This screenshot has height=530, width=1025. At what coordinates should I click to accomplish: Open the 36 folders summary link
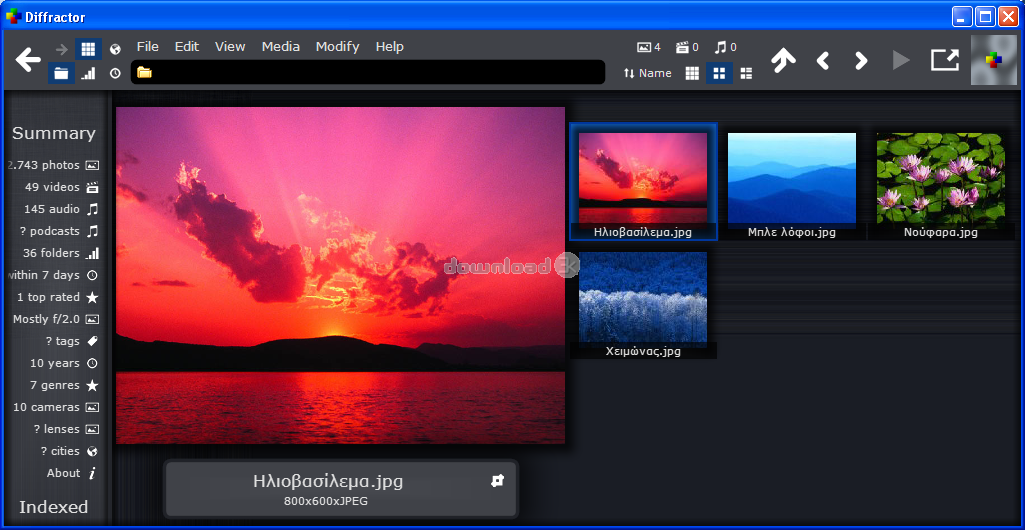[61, 254]
